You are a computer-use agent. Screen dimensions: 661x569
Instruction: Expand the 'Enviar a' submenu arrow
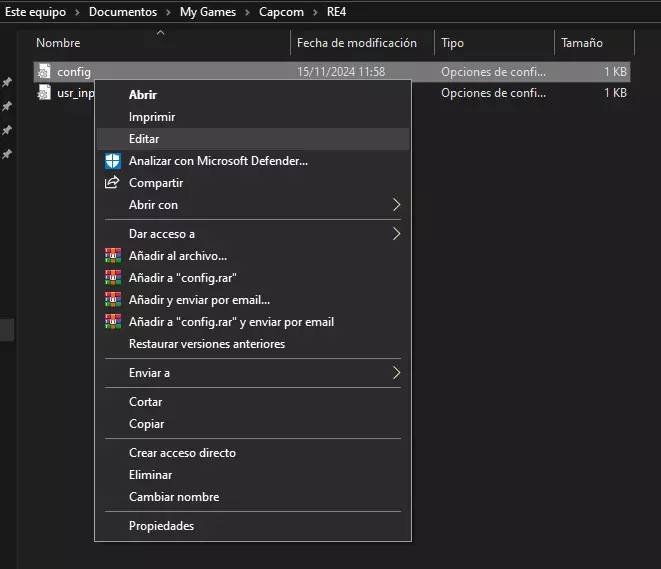pos(396,373)
